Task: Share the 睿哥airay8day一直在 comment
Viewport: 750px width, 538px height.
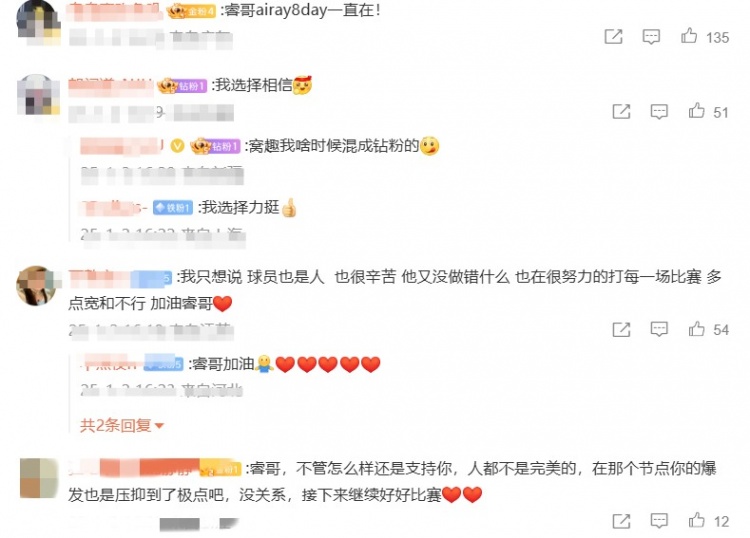Action: point(614,36)
